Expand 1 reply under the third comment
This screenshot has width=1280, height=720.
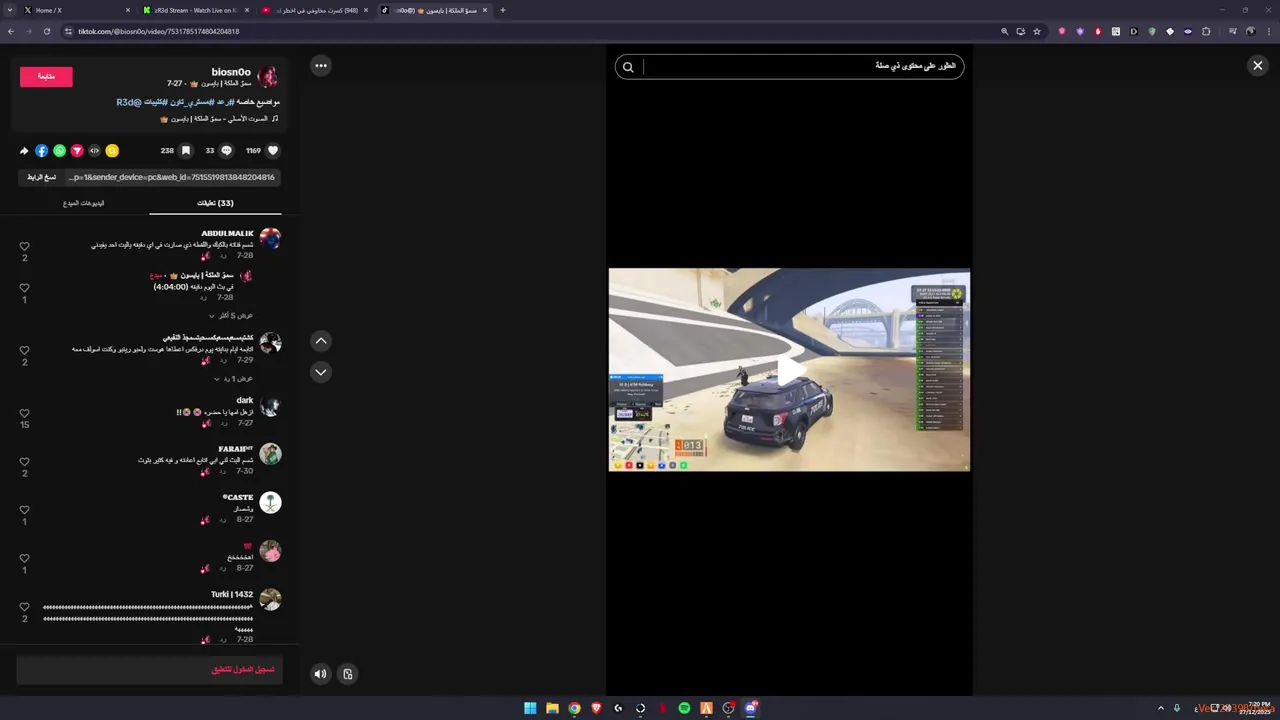[x=233, y=379]
